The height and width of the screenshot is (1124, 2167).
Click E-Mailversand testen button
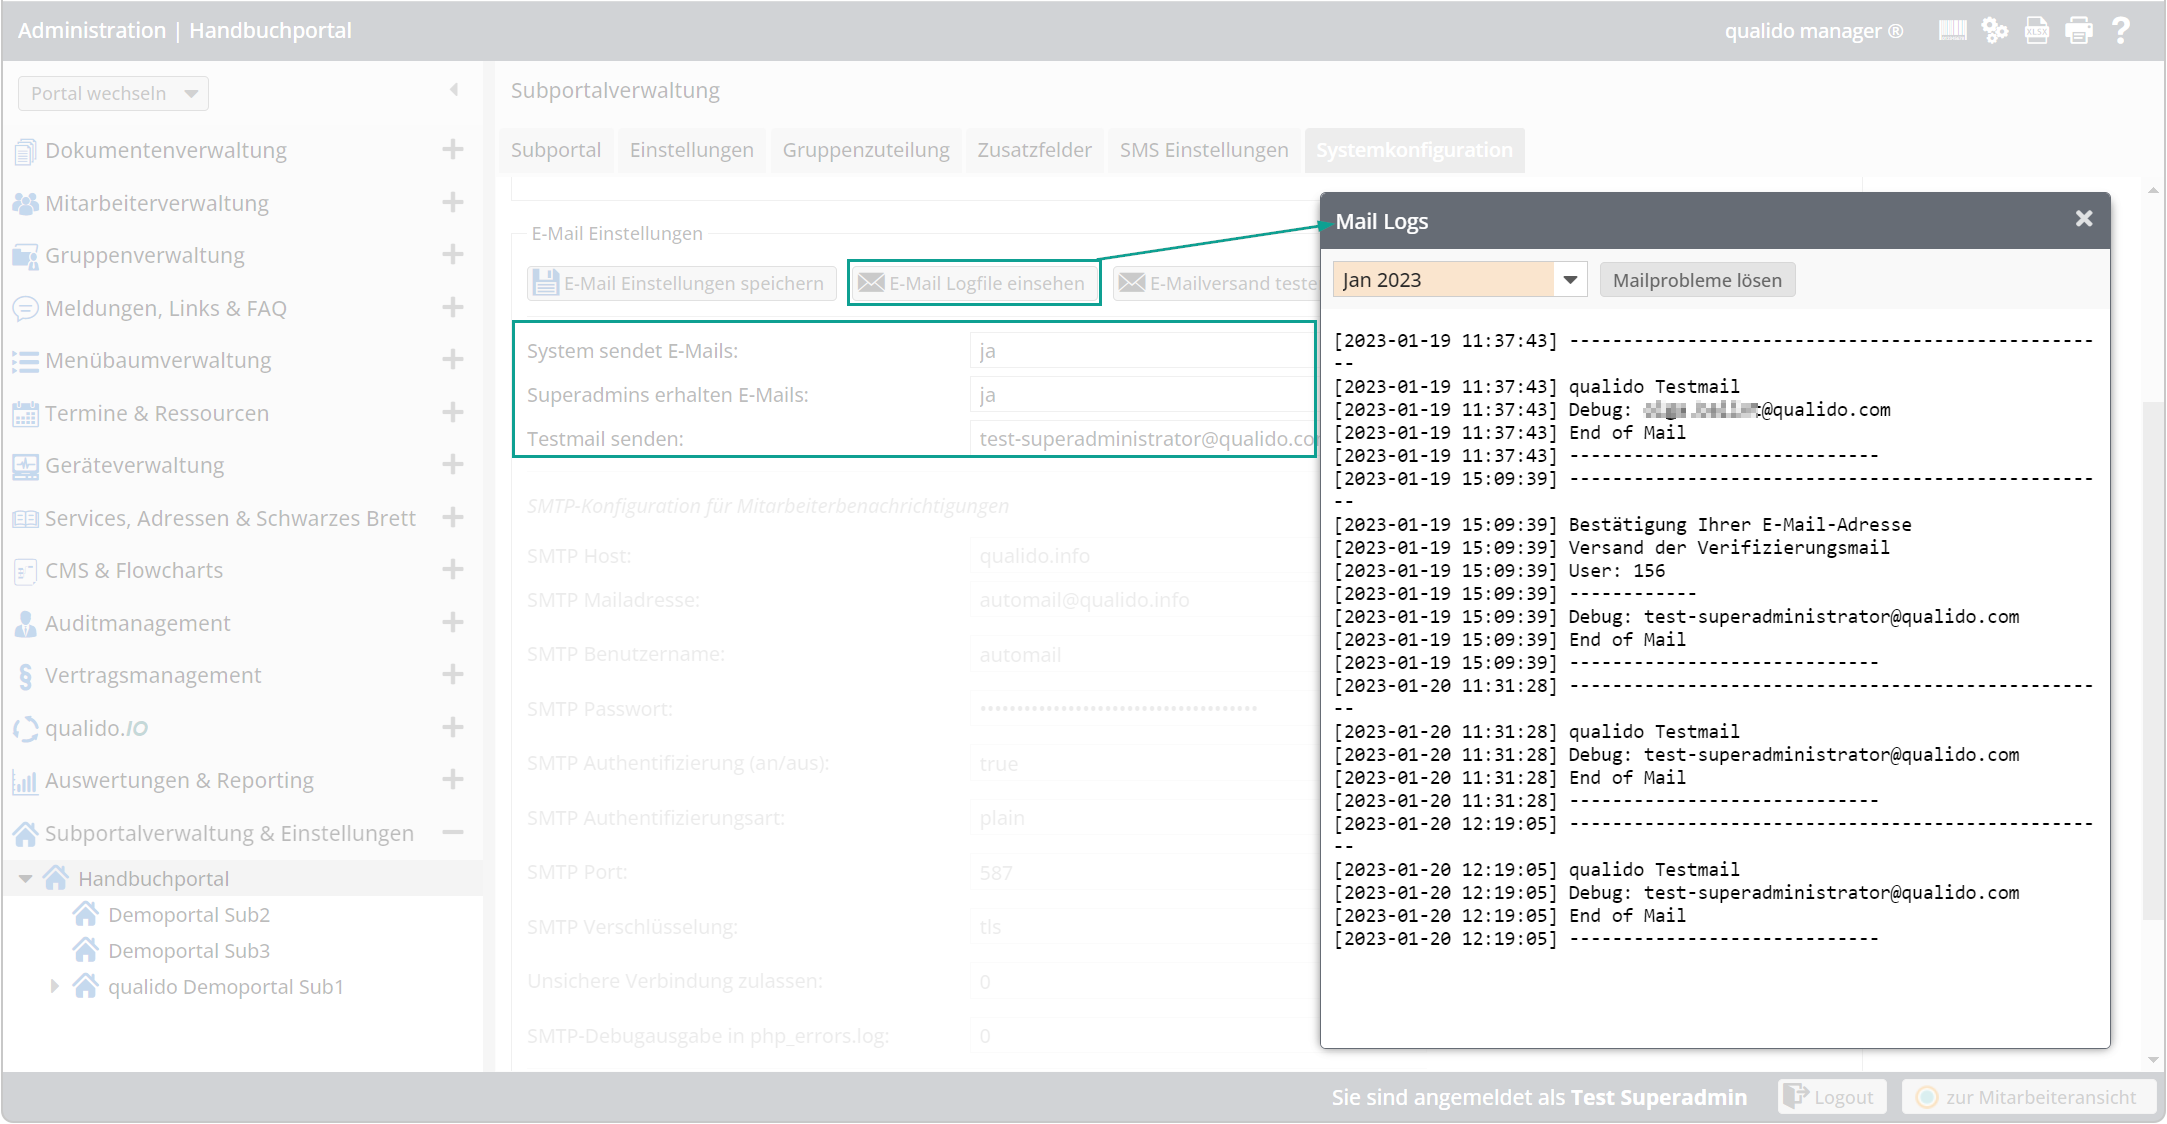[1218, 283]
